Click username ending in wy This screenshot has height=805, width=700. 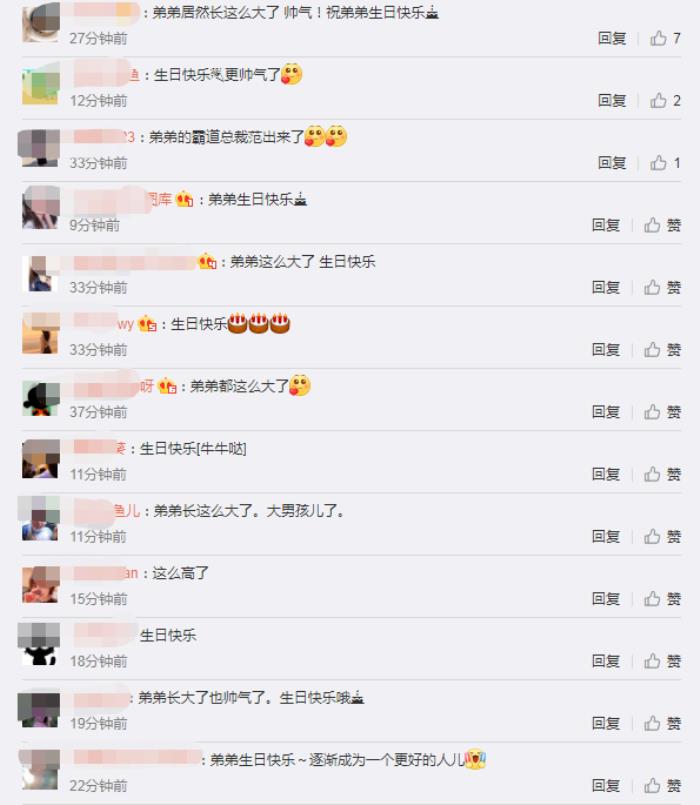coord(104,324)
